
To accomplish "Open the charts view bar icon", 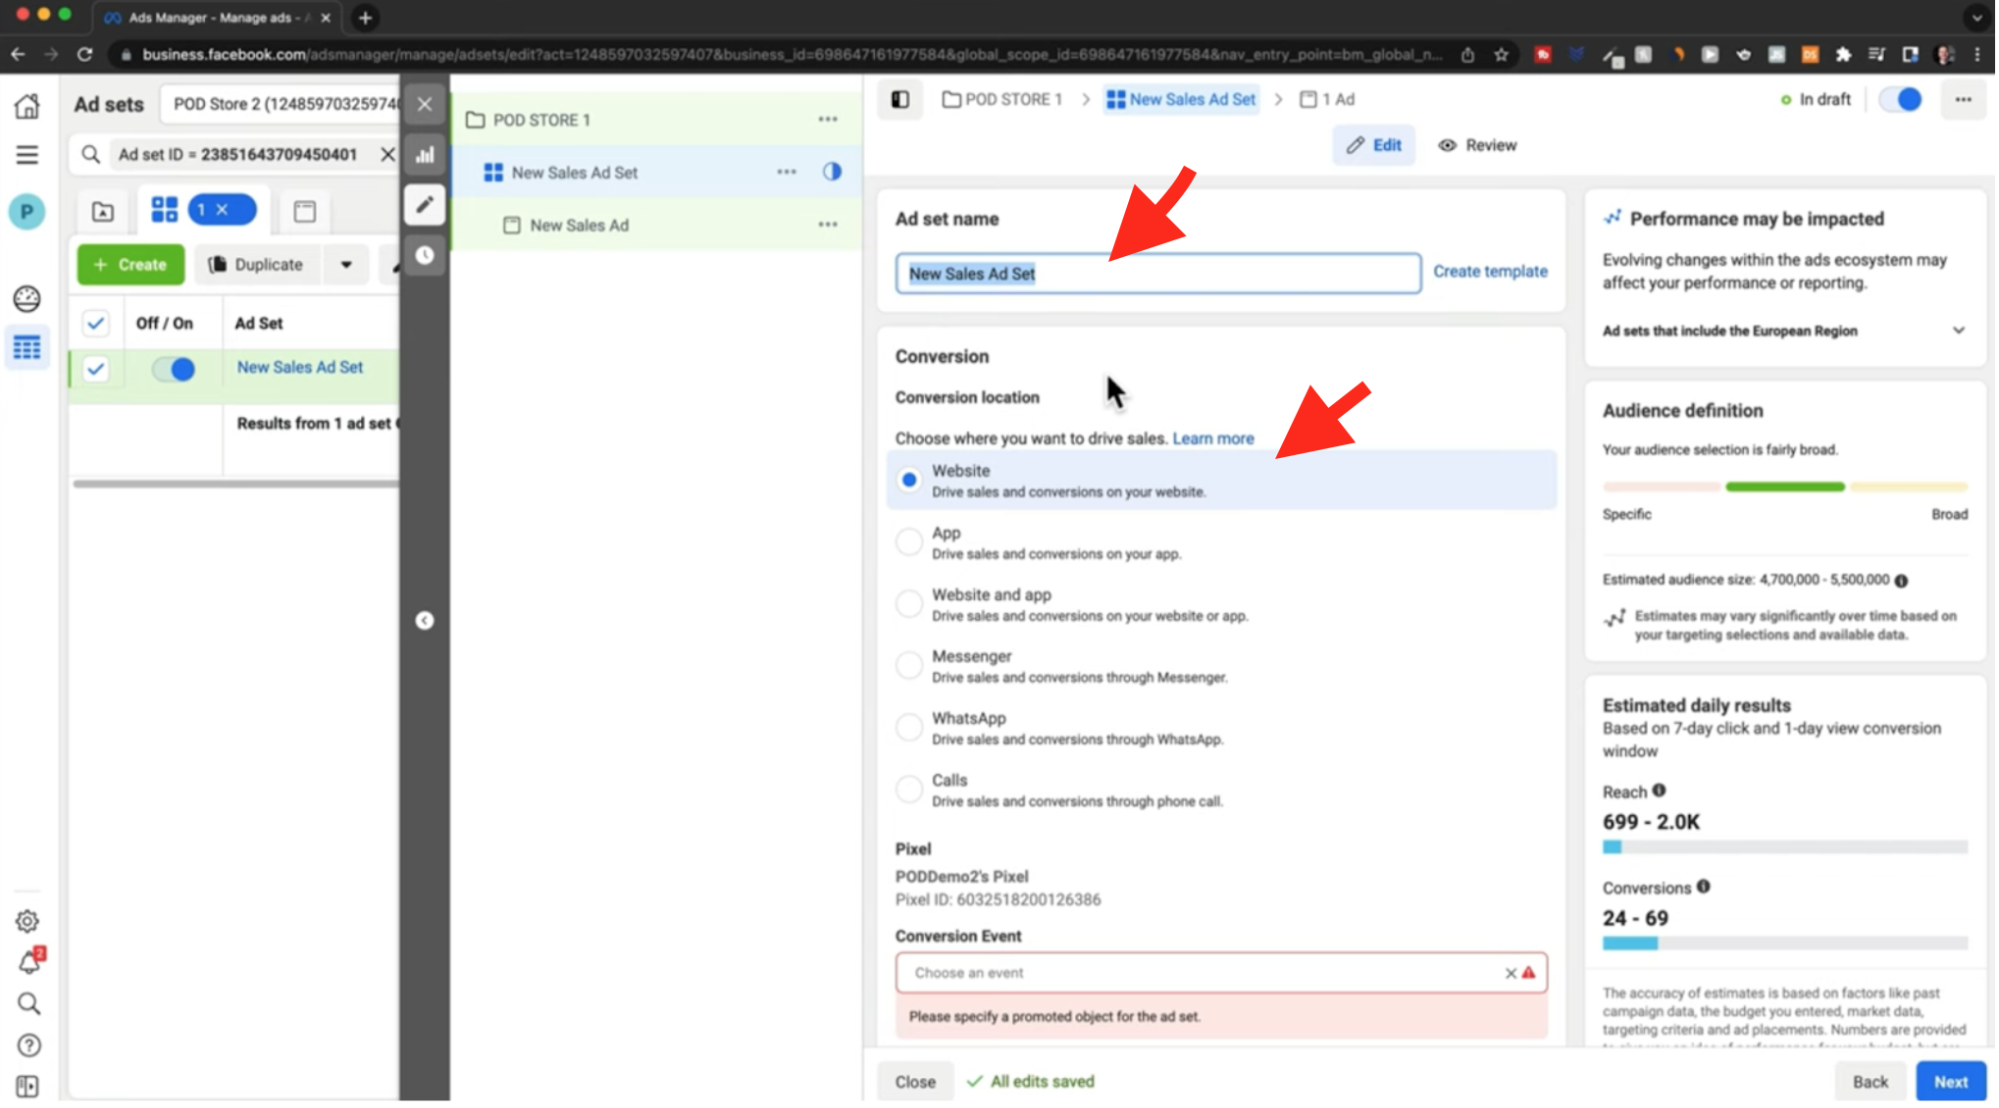I will click(425, 154).
